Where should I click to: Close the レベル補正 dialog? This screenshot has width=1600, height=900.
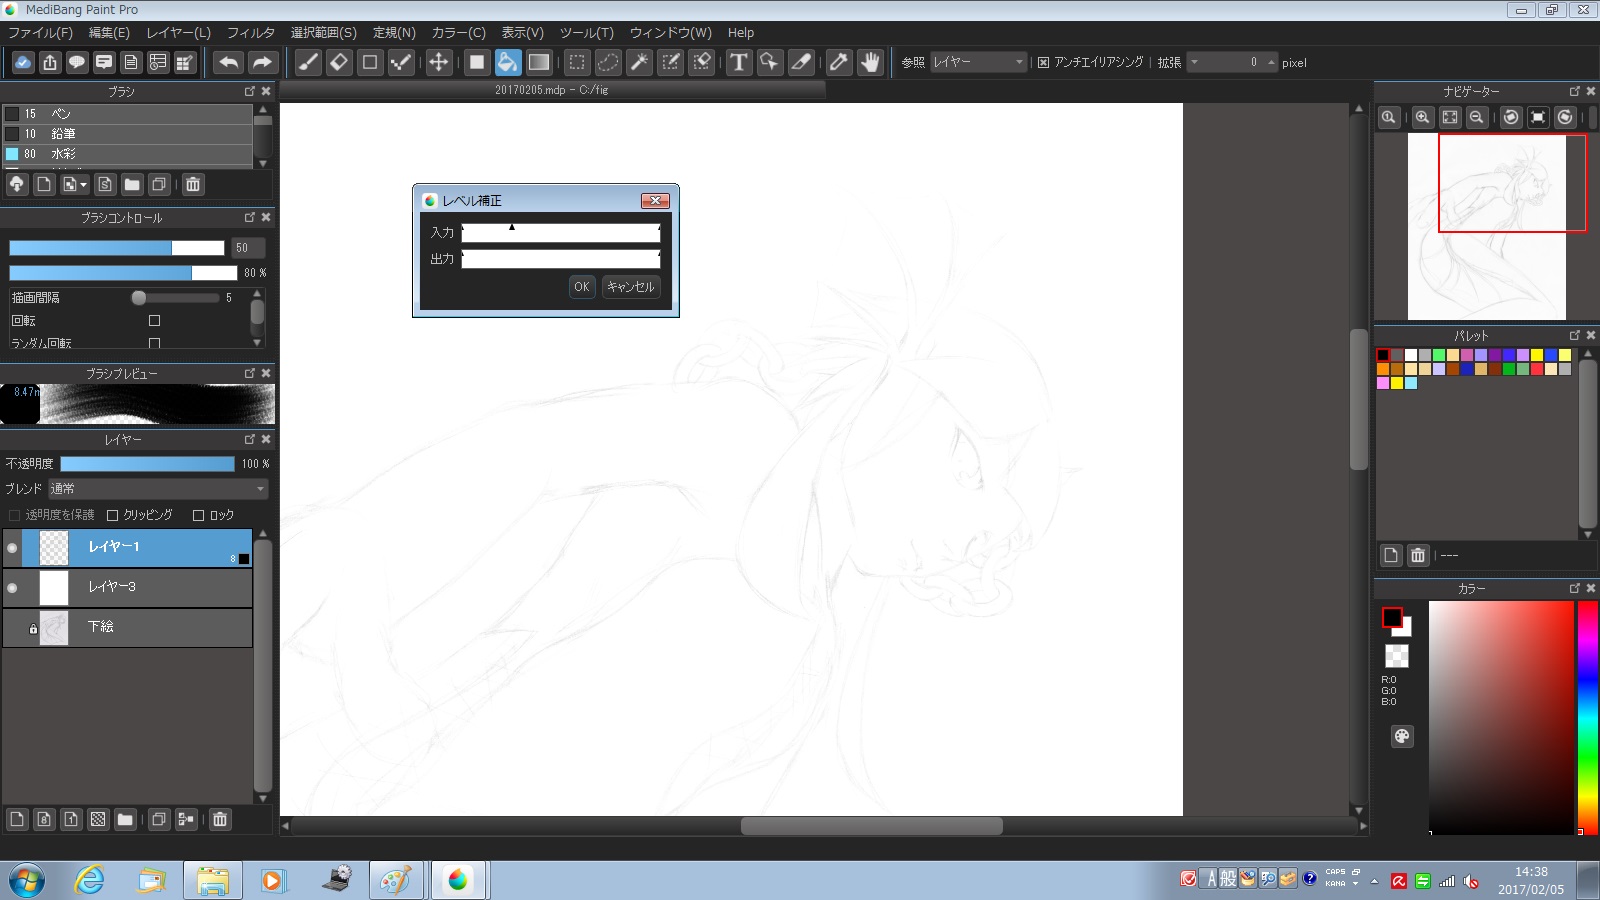(x=655, y=200)
